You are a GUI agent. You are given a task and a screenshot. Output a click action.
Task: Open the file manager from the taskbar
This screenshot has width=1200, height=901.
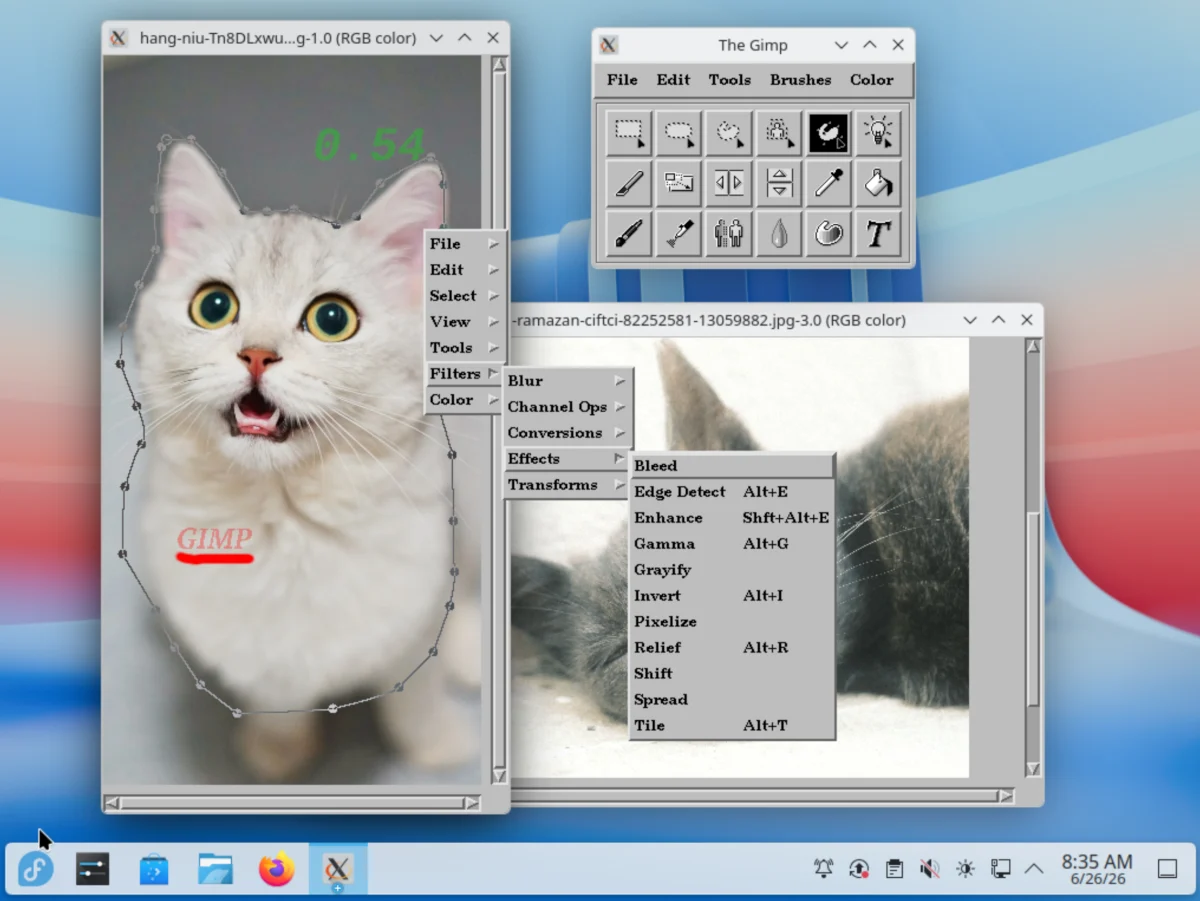(215, 869)
